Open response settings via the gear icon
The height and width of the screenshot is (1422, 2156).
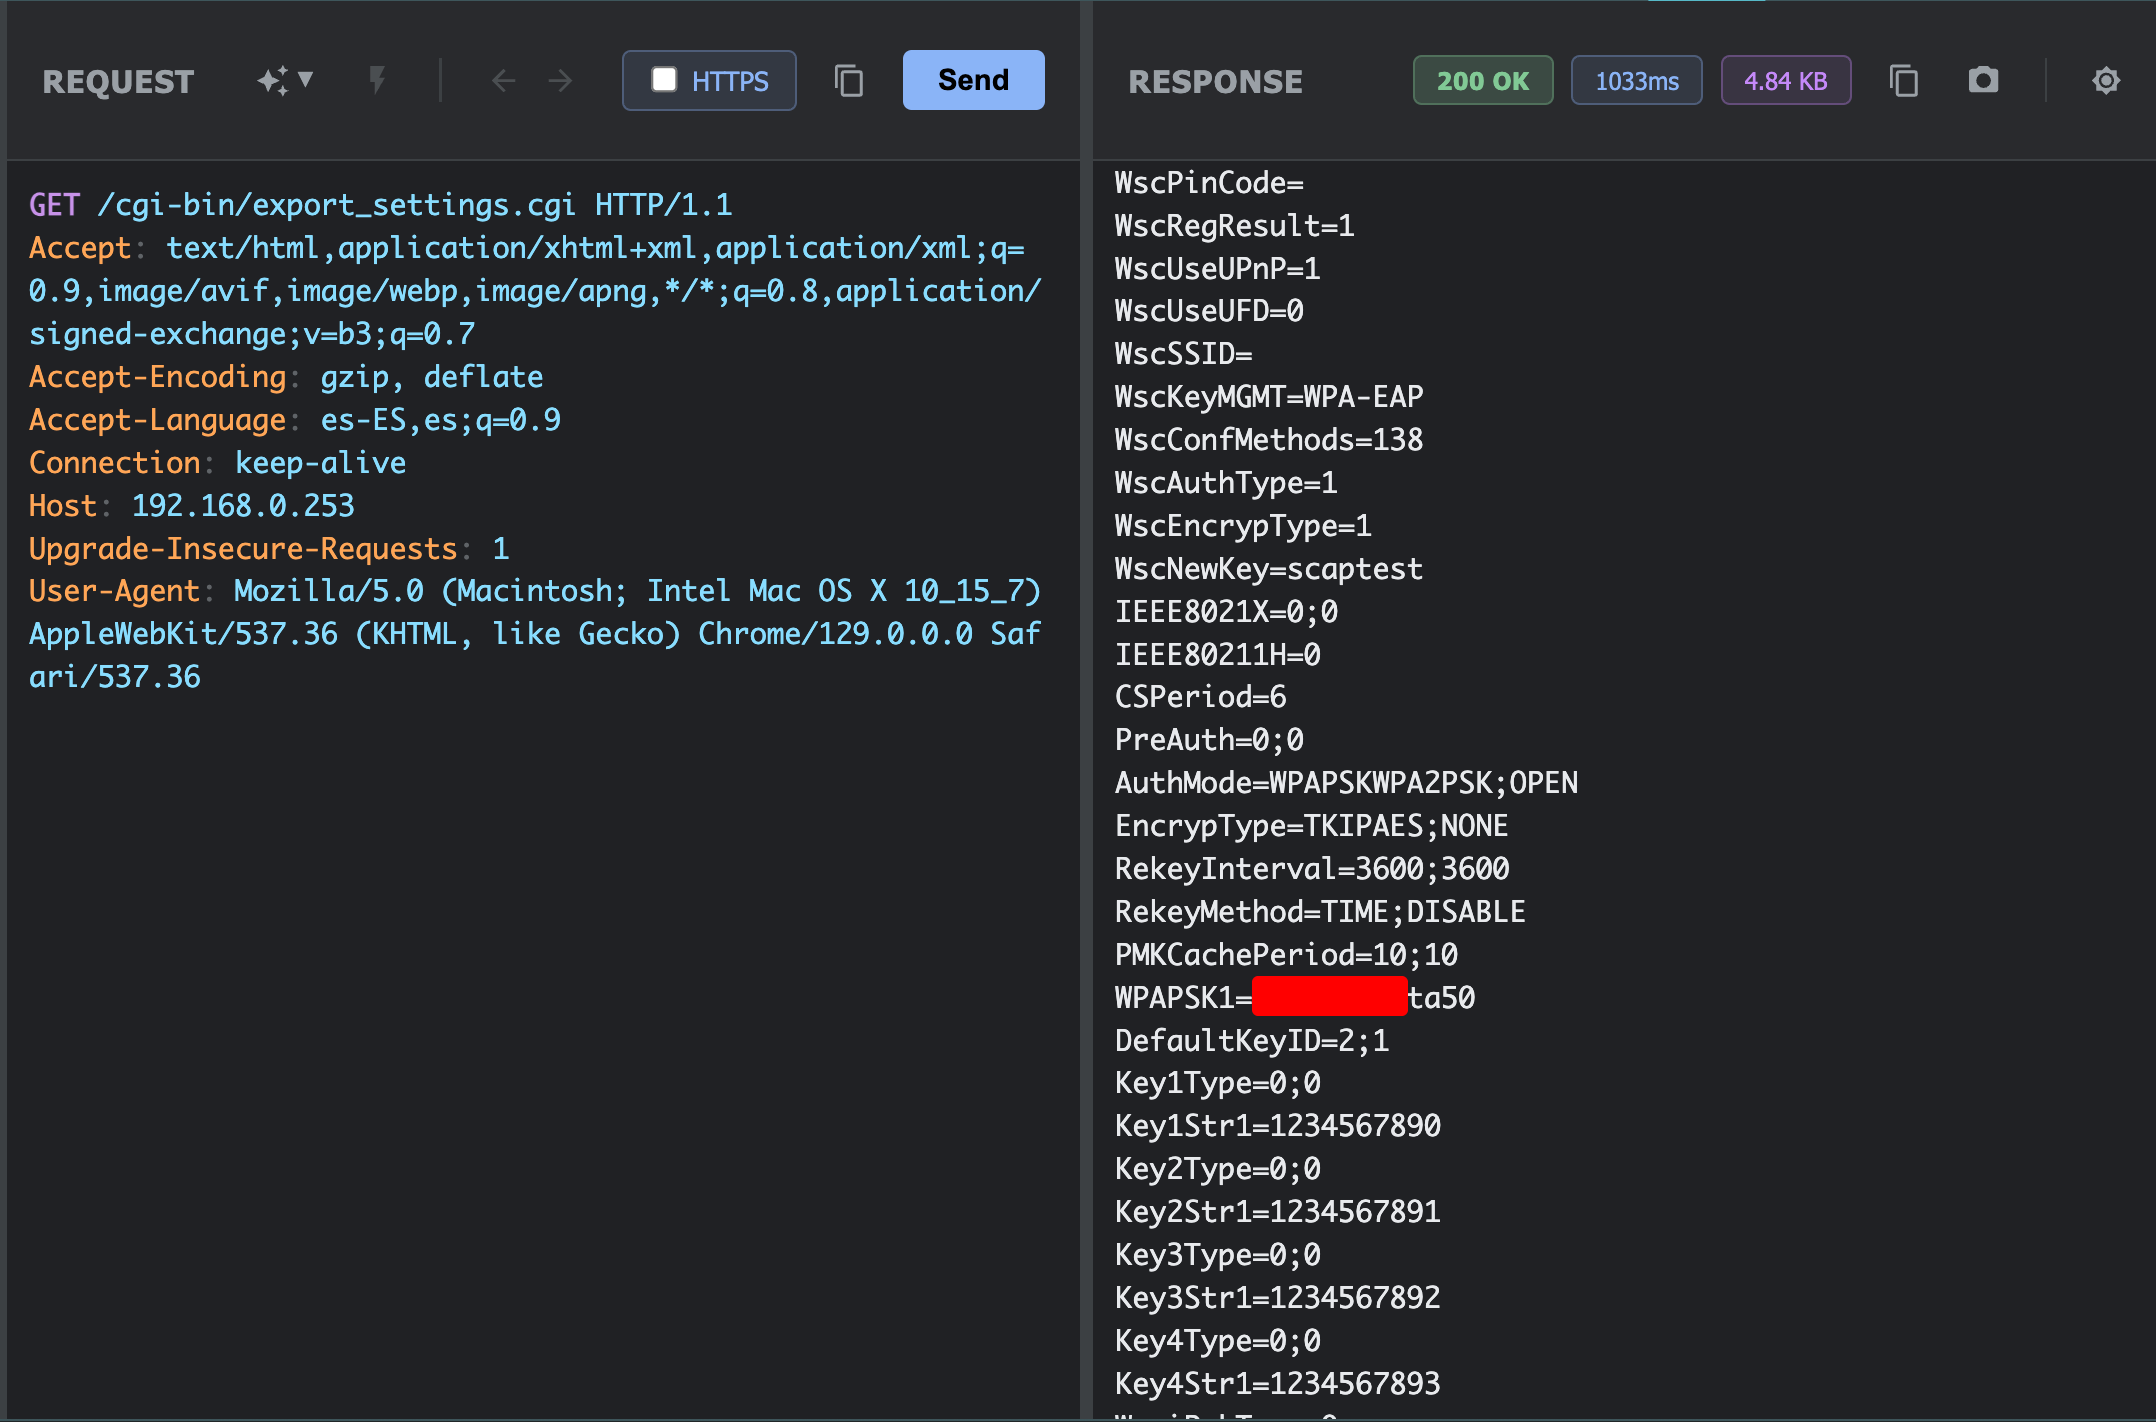[x=2106, y=80]
